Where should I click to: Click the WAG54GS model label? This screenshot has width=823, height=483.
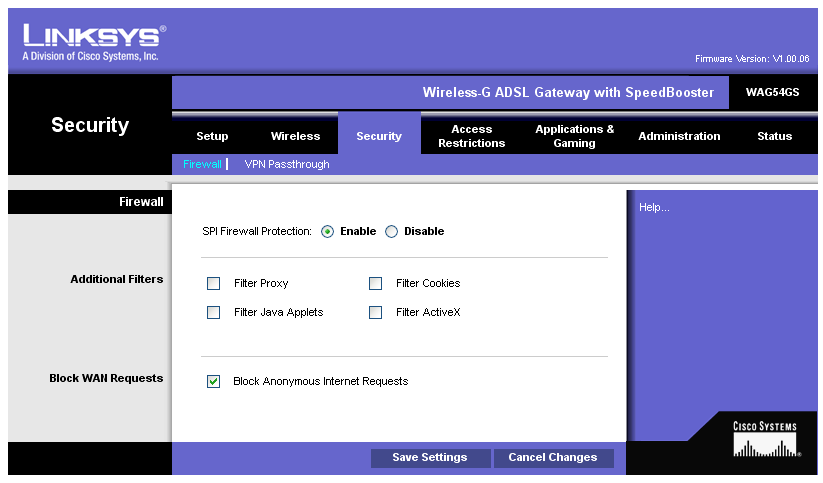click(x=773, y=92)
